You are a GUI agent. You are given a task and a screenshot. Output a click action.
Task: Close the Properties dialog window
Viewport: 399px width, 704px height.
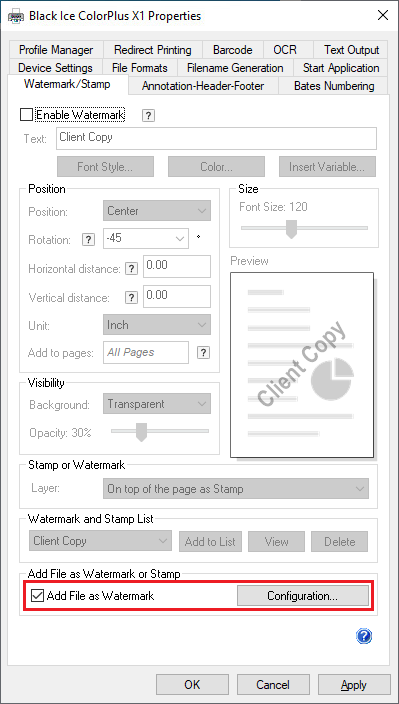pos(383,15)
